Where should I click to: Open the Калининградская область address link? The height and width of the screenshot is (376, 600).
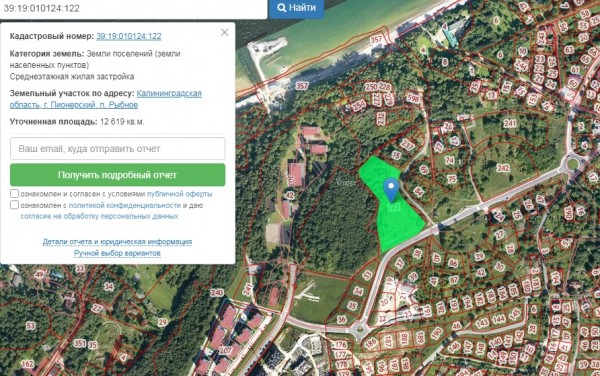click(106, 99)
